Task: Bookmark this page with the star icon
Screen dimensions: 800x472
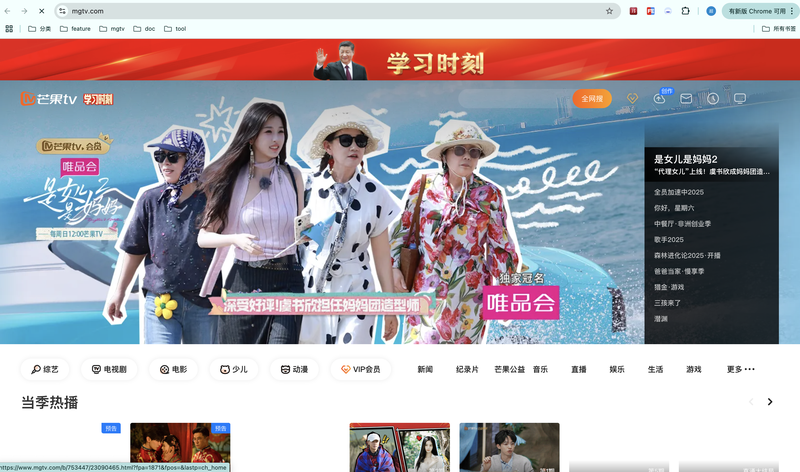Action: [x=609, y=11]
